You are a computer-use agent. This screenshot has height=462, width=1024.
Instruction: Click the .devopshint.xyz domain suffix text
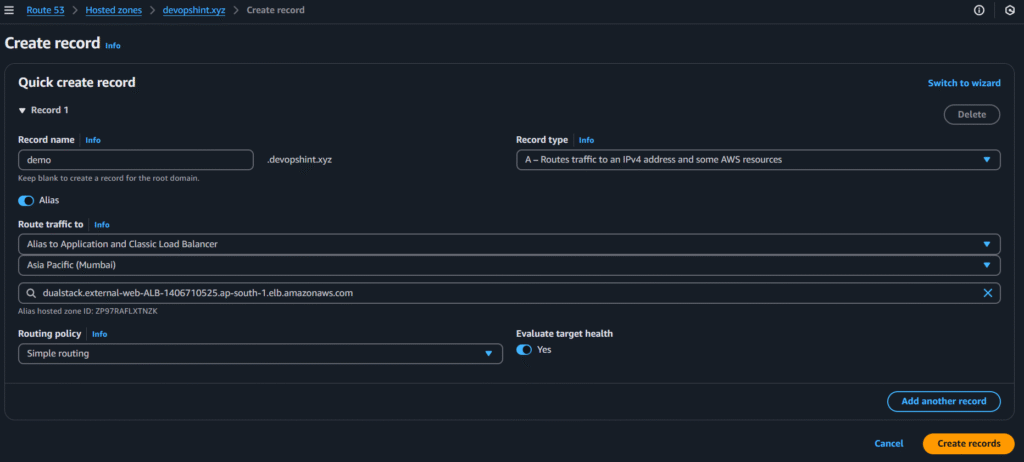[300, 159]
